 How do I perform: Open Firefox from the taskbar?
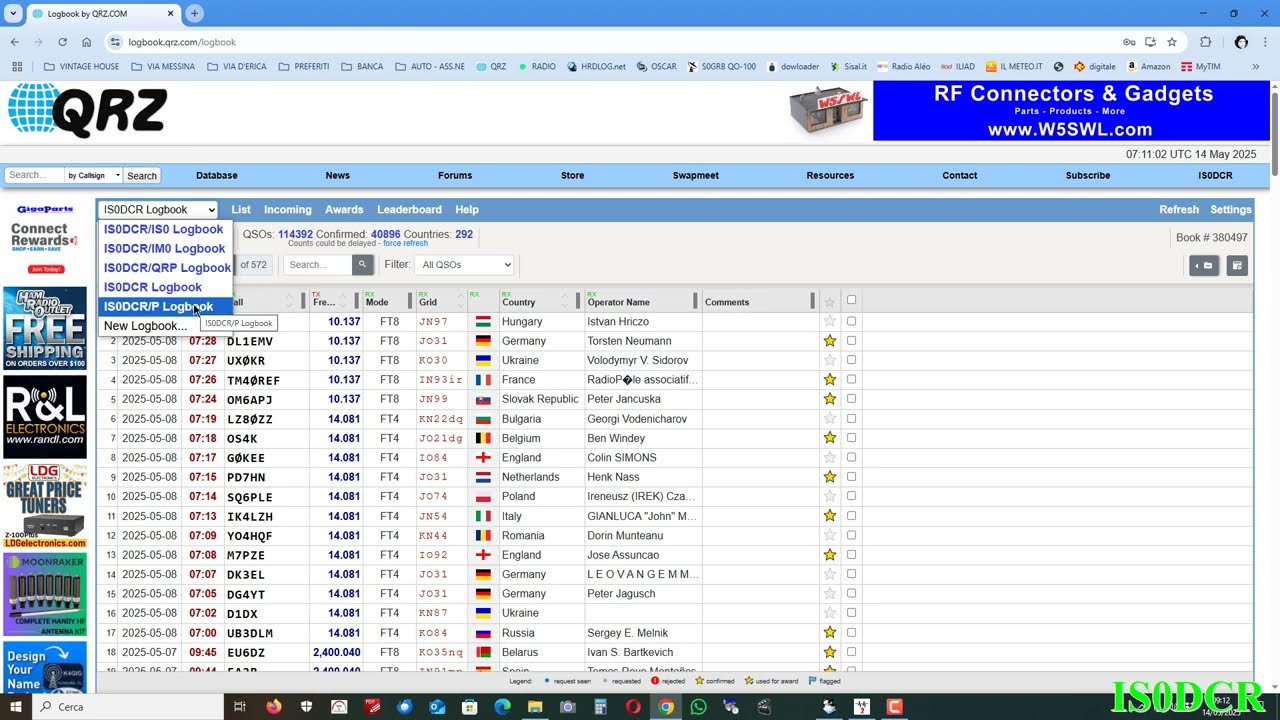click(x=273, y=706)
